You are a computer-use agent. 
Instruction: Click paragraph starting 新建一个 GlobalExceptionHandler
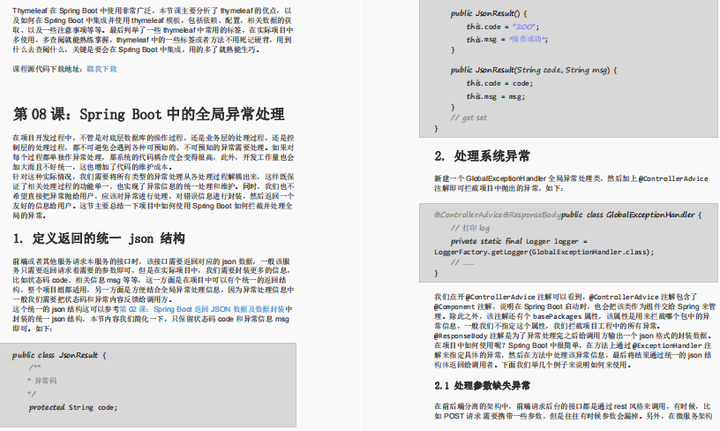(571, 183)
